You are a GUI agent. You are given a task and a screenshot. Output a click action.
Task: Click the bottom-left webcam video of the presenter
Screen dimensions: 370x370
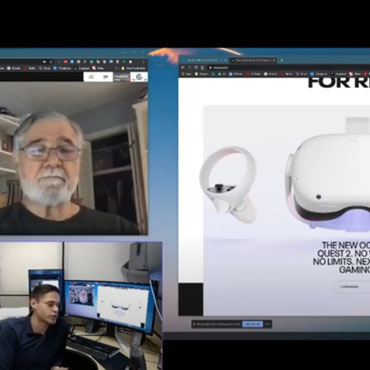81,306
